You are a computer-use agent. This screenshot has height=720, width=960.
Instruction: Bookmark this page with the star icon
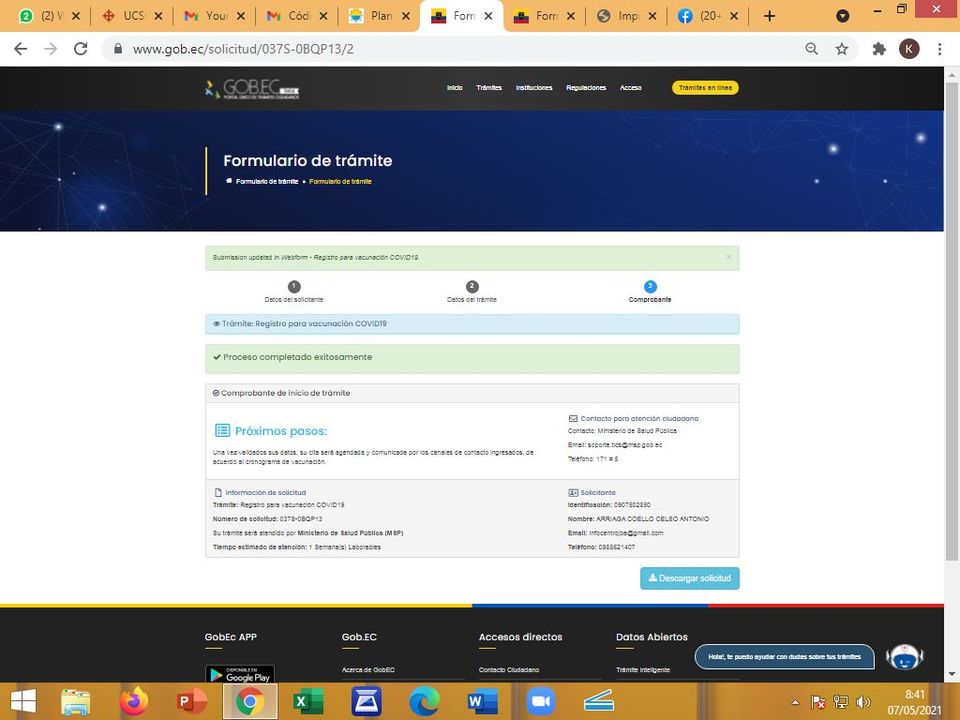[x=842, y=49]
